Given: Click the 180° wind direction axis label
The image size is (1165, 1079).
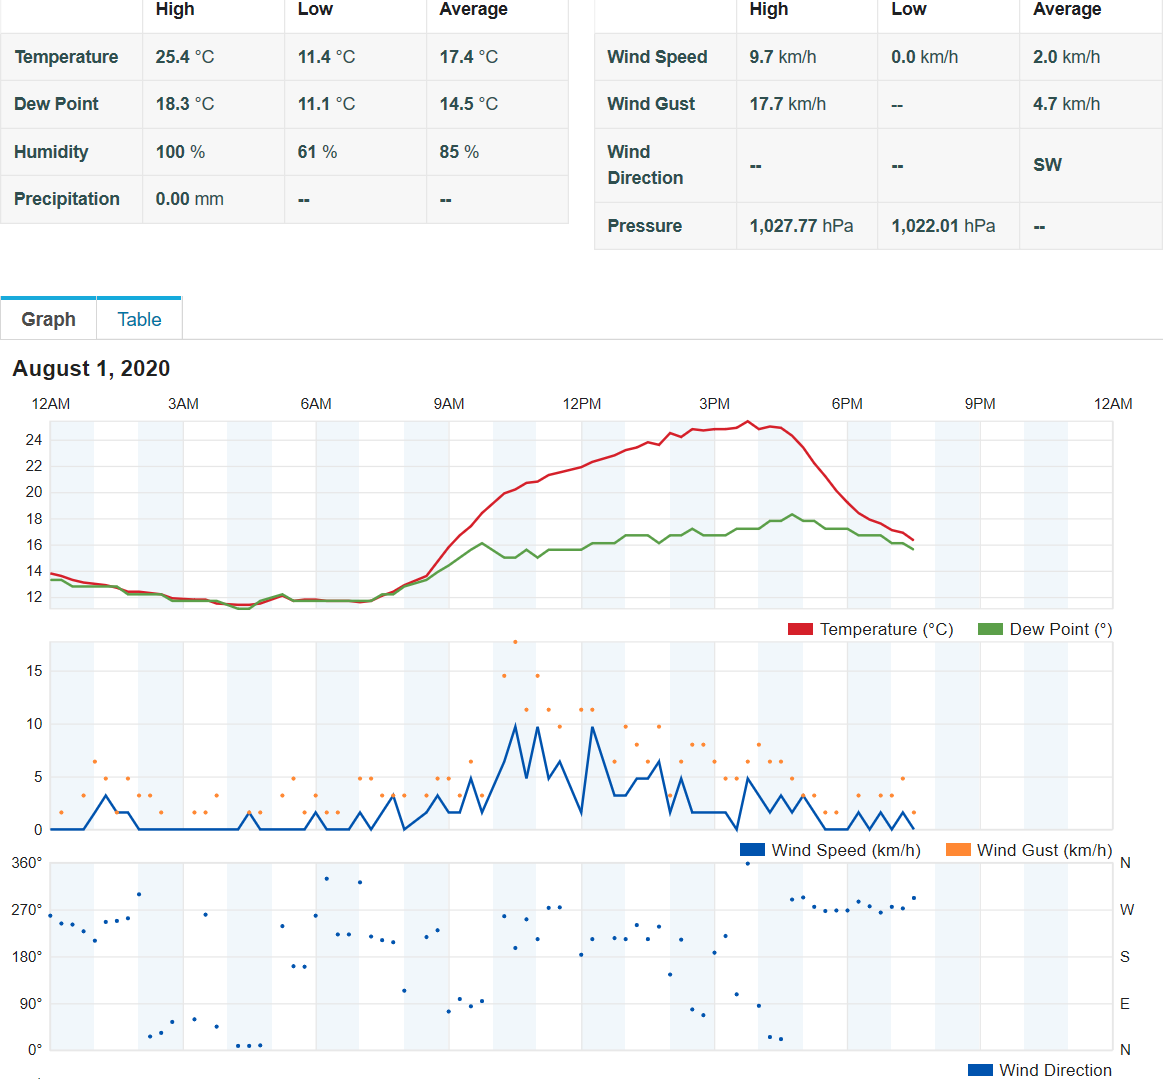Looking at the screenshot, I should point(27,957).
